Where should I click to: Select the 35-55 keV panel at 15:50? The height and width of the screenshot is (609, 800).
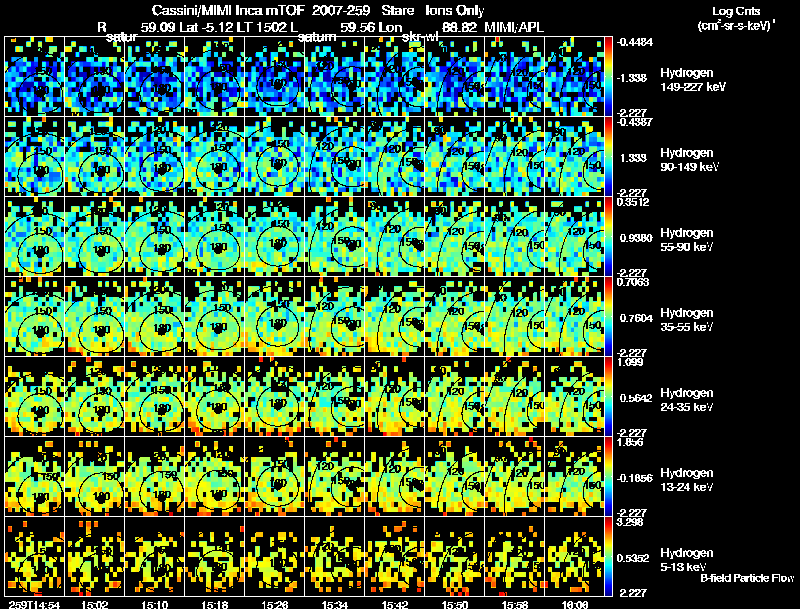point(455,316)
